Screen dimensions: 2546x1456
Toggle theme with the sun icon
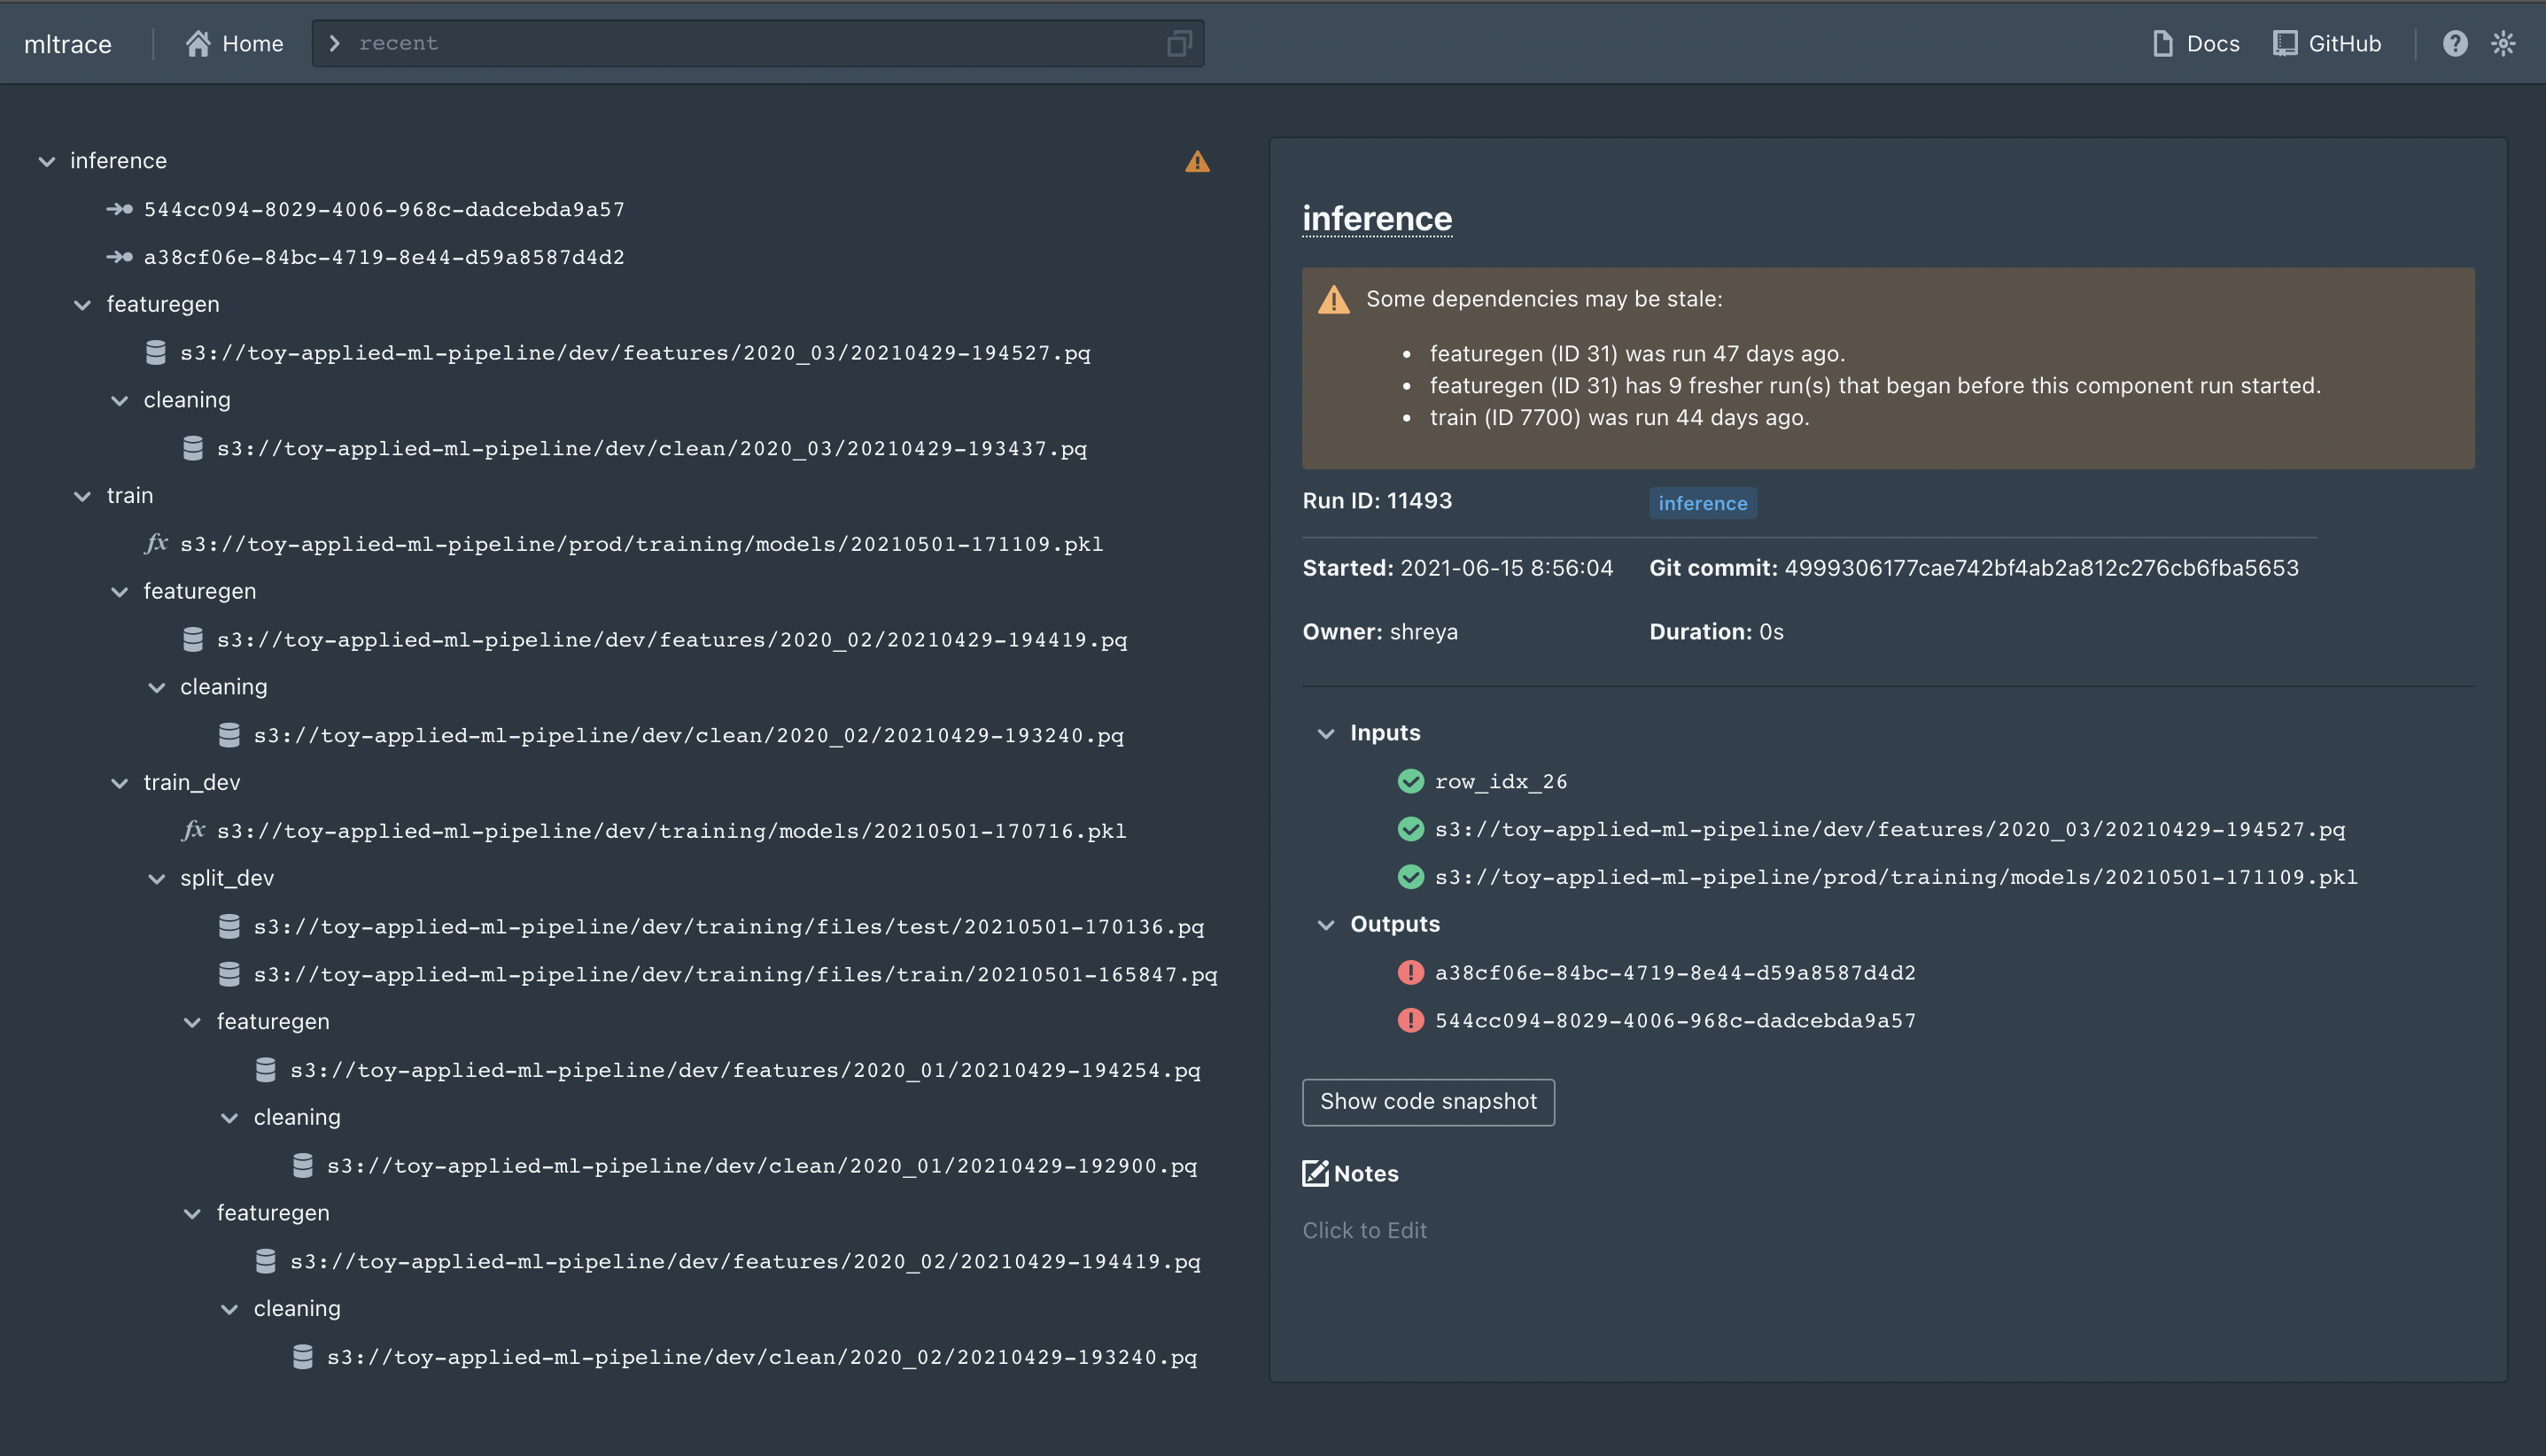coord(2503,43)
